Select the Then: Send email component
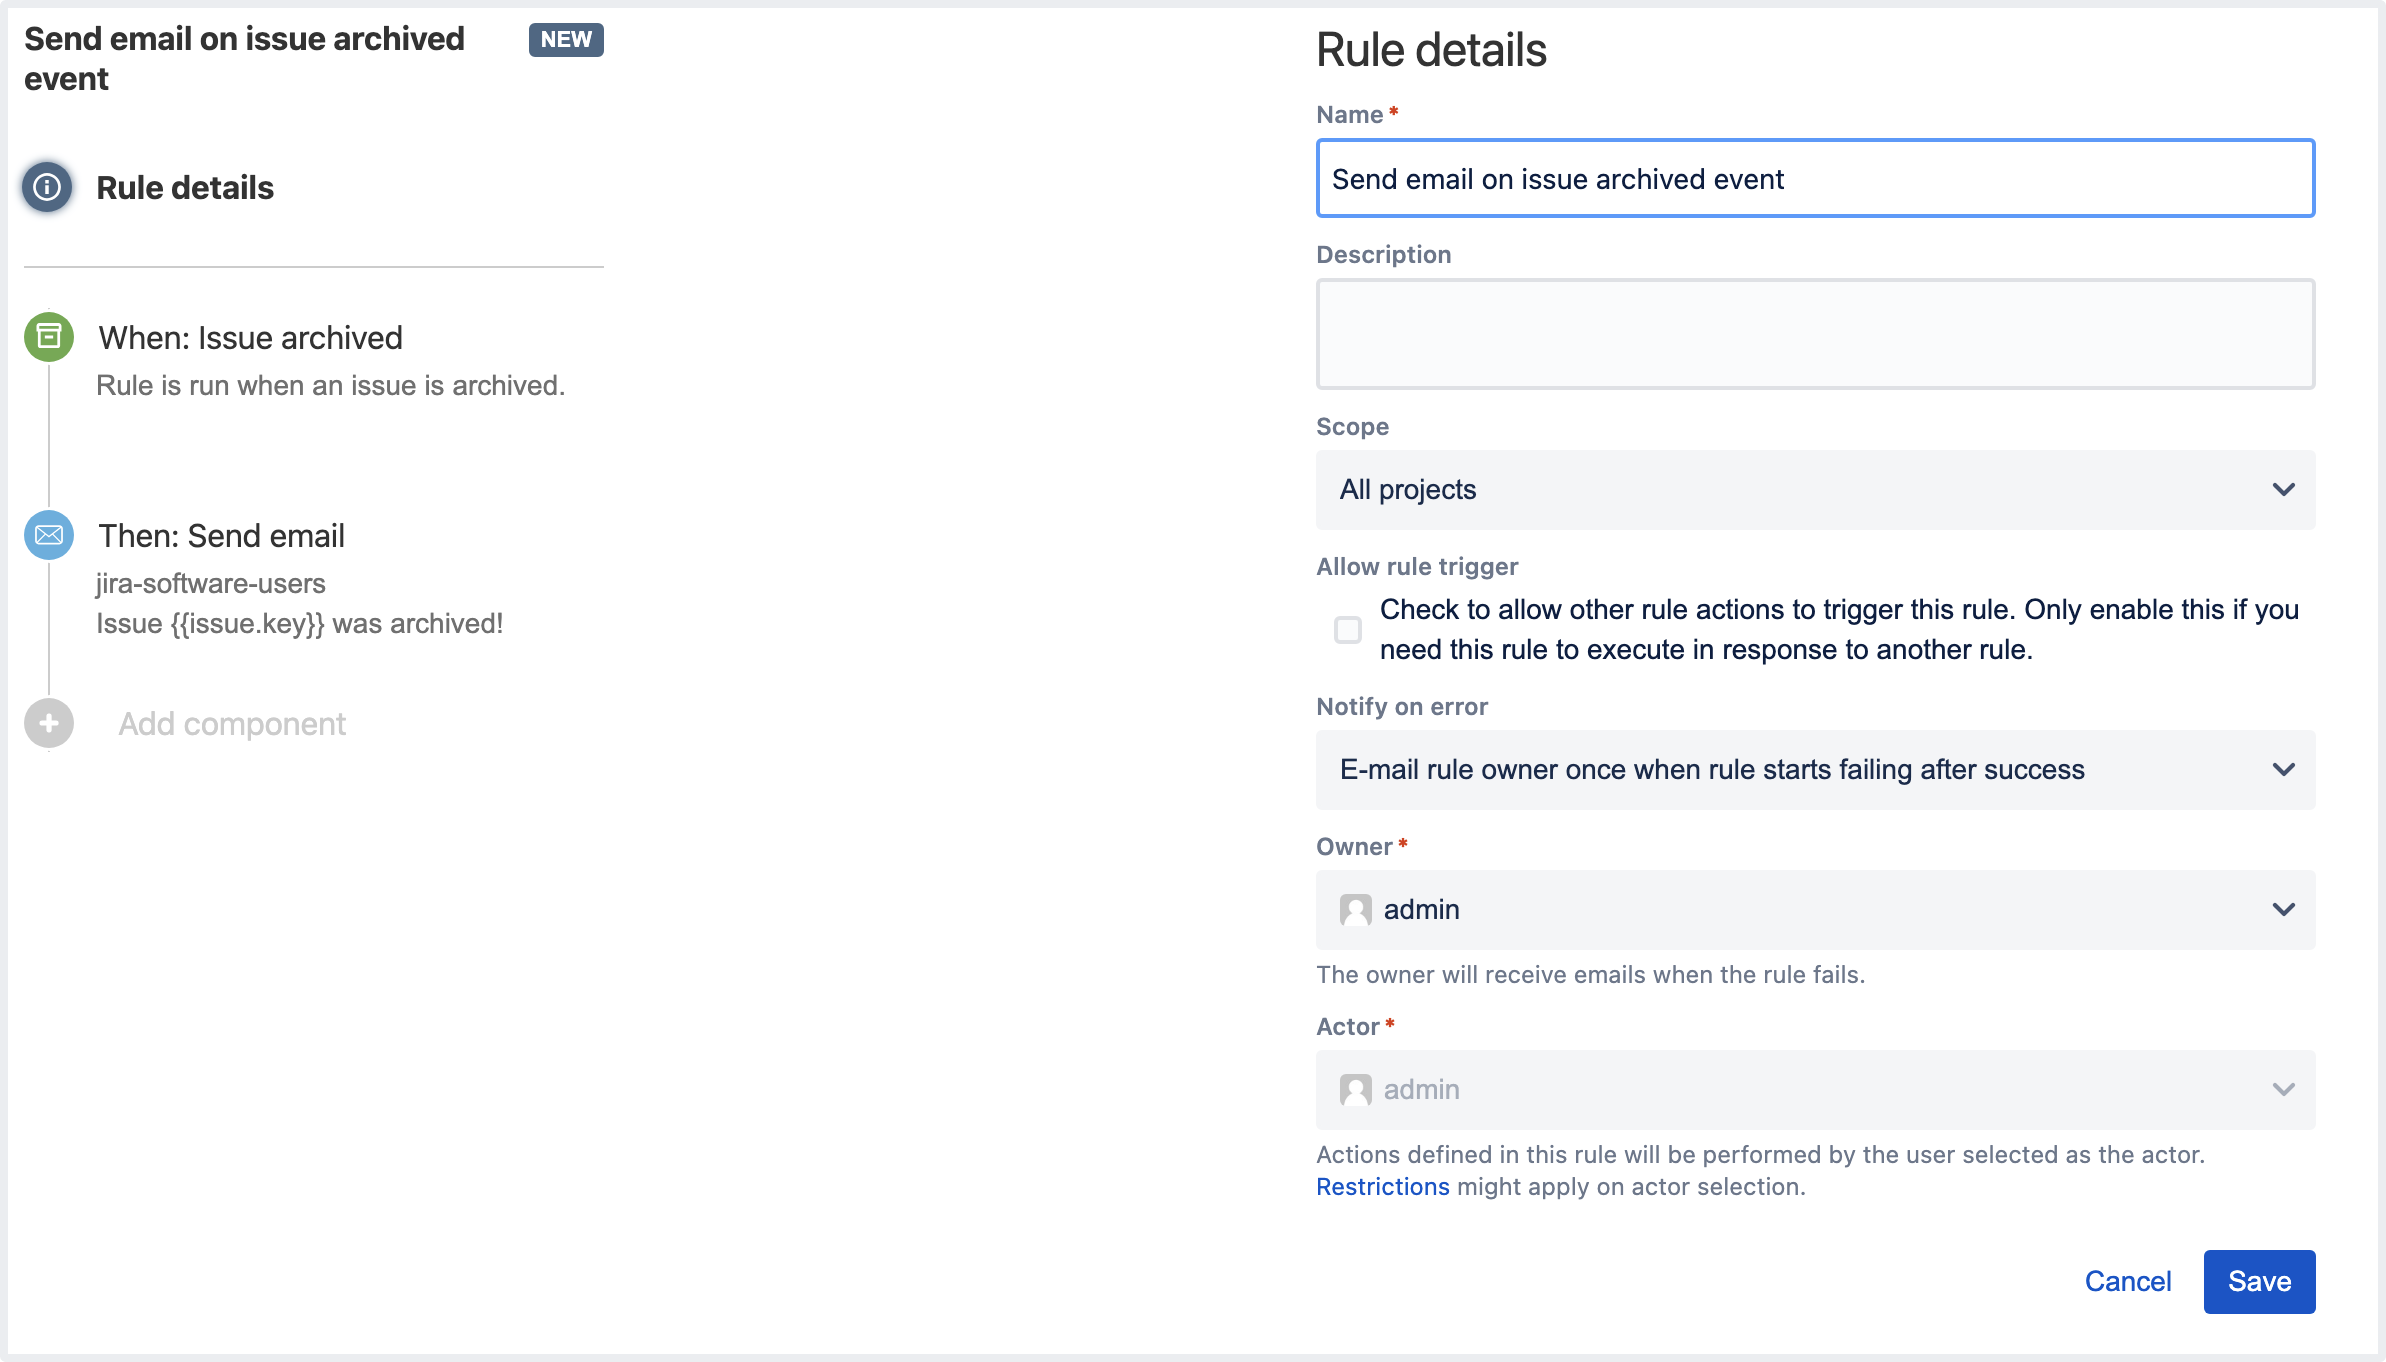This screenshot has width=2386, height=1362. [x=221, y=536]
